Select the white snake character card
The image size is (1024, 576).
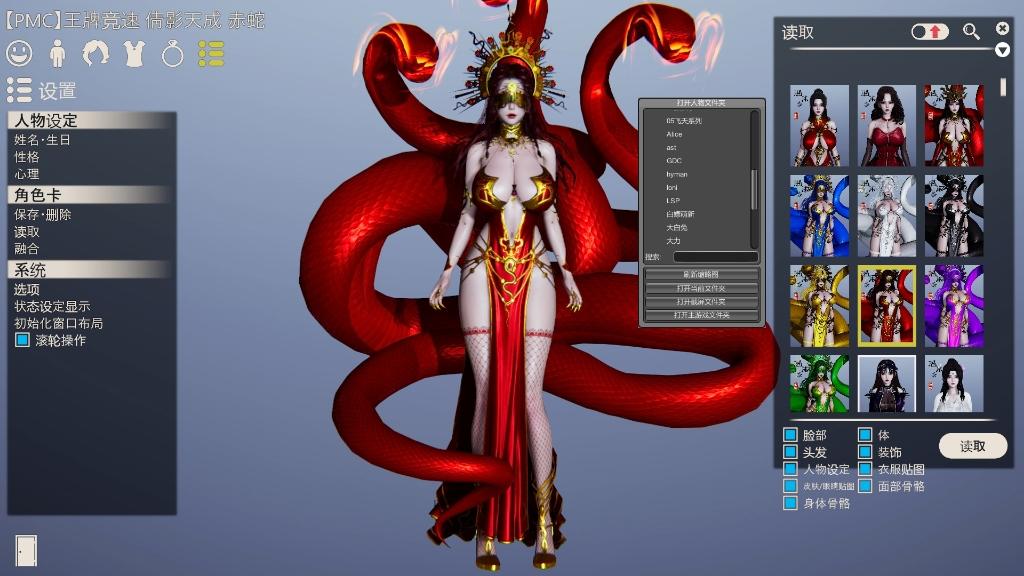pyautogui.click(x=886, y=216)
